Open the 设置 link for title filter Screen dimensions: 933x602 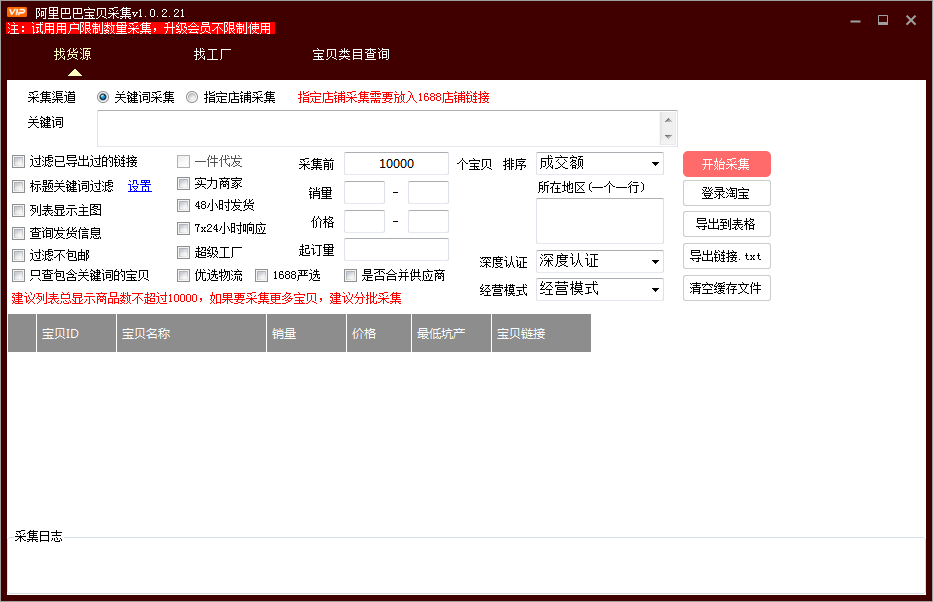(140, 186)
